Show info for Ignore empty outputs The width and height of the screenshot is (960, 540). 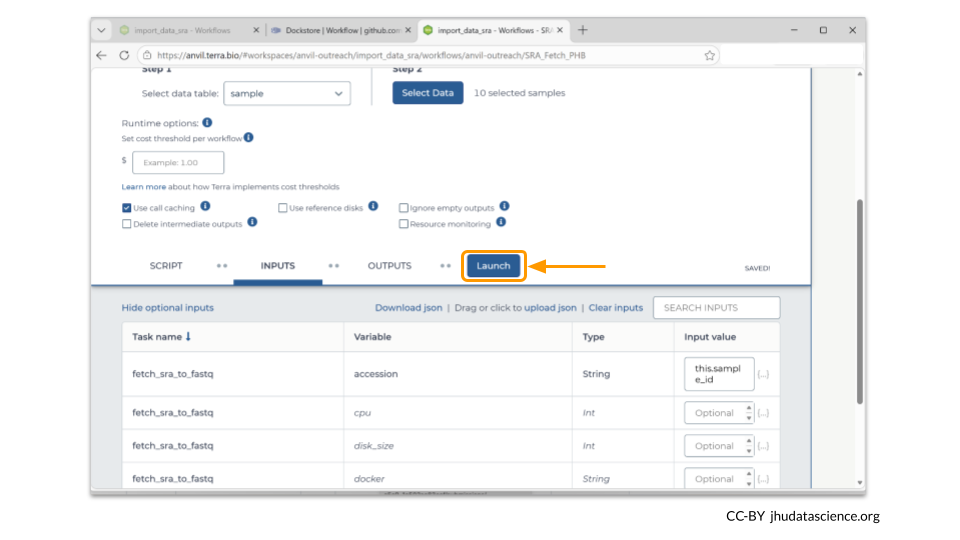click(x=504, y=206)
